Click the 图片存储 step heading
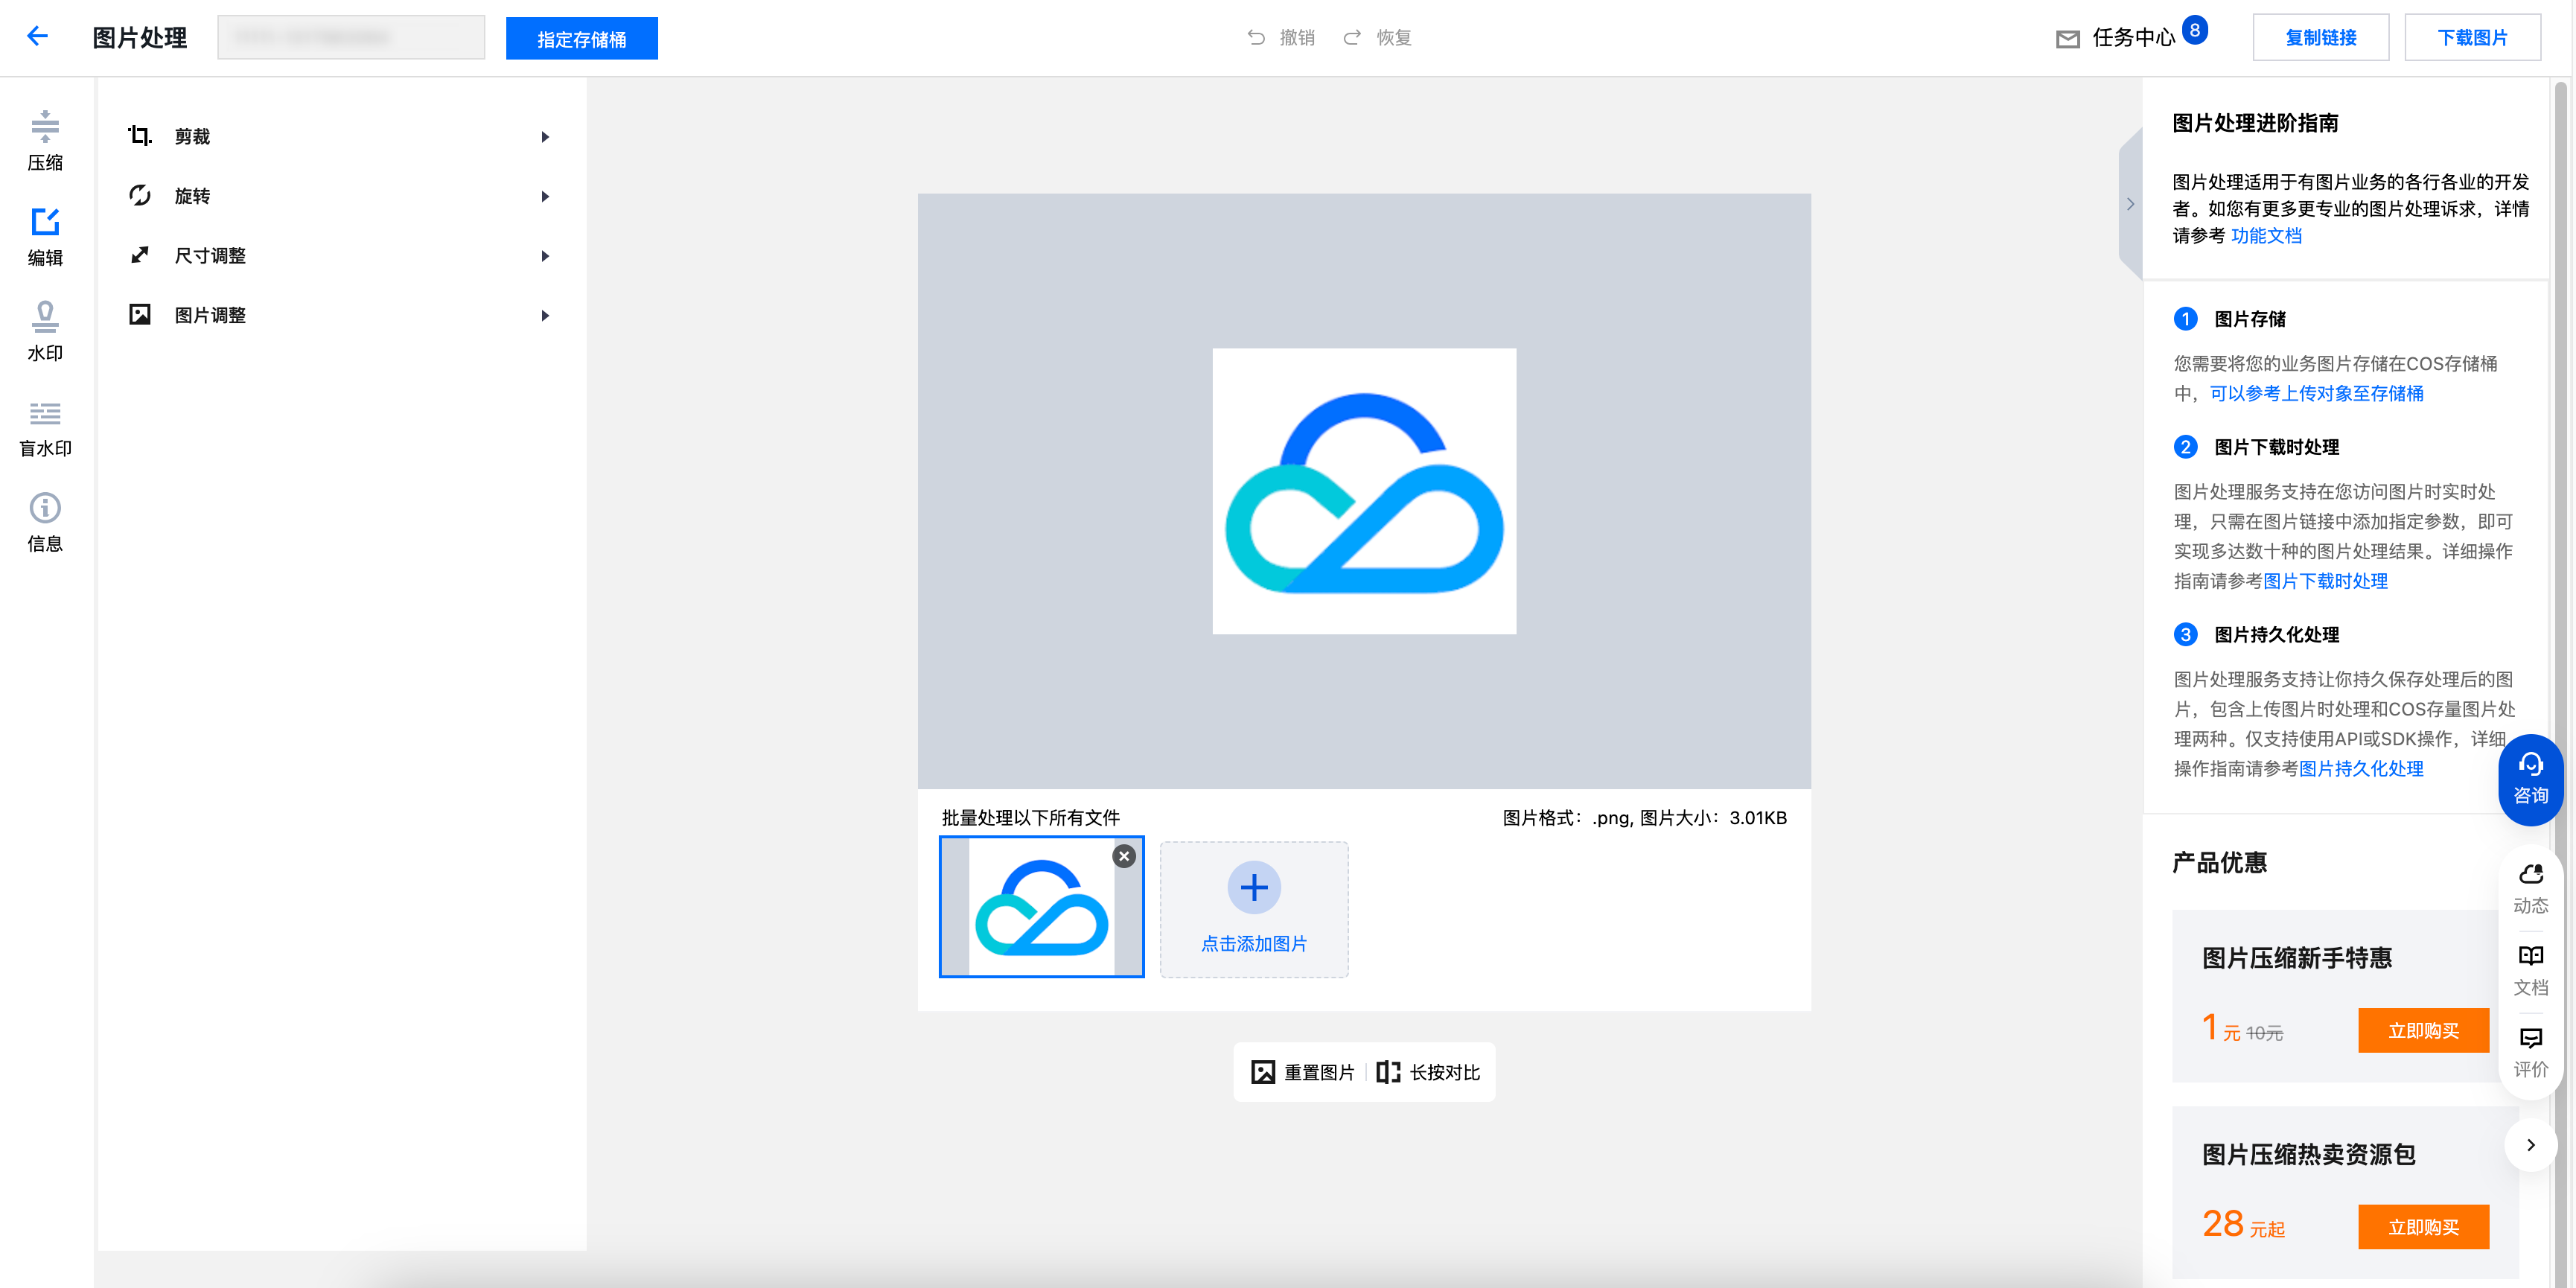Viewport: 2576px width, 1288px height. [x=2250, y=319]
